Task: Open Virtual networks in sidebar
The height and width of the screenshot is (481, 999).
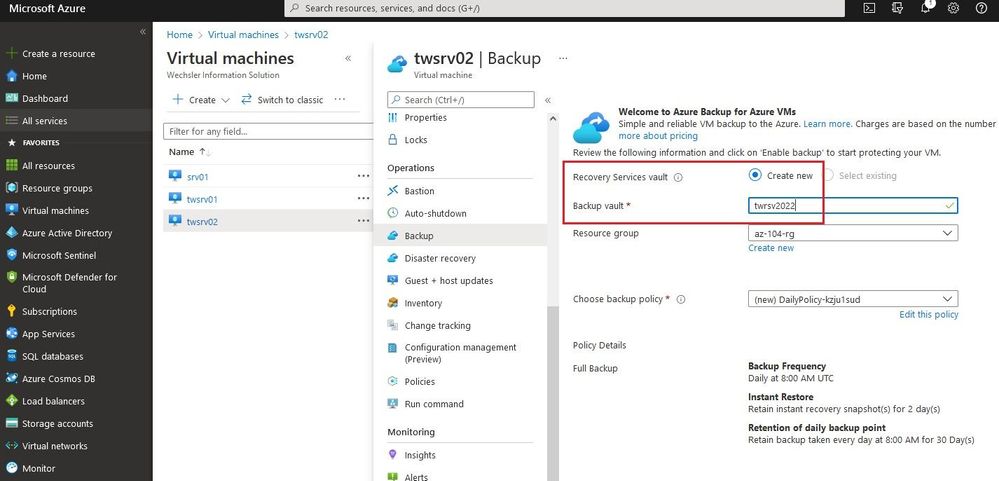Action: pyautogui.click(x=54, y=447)
